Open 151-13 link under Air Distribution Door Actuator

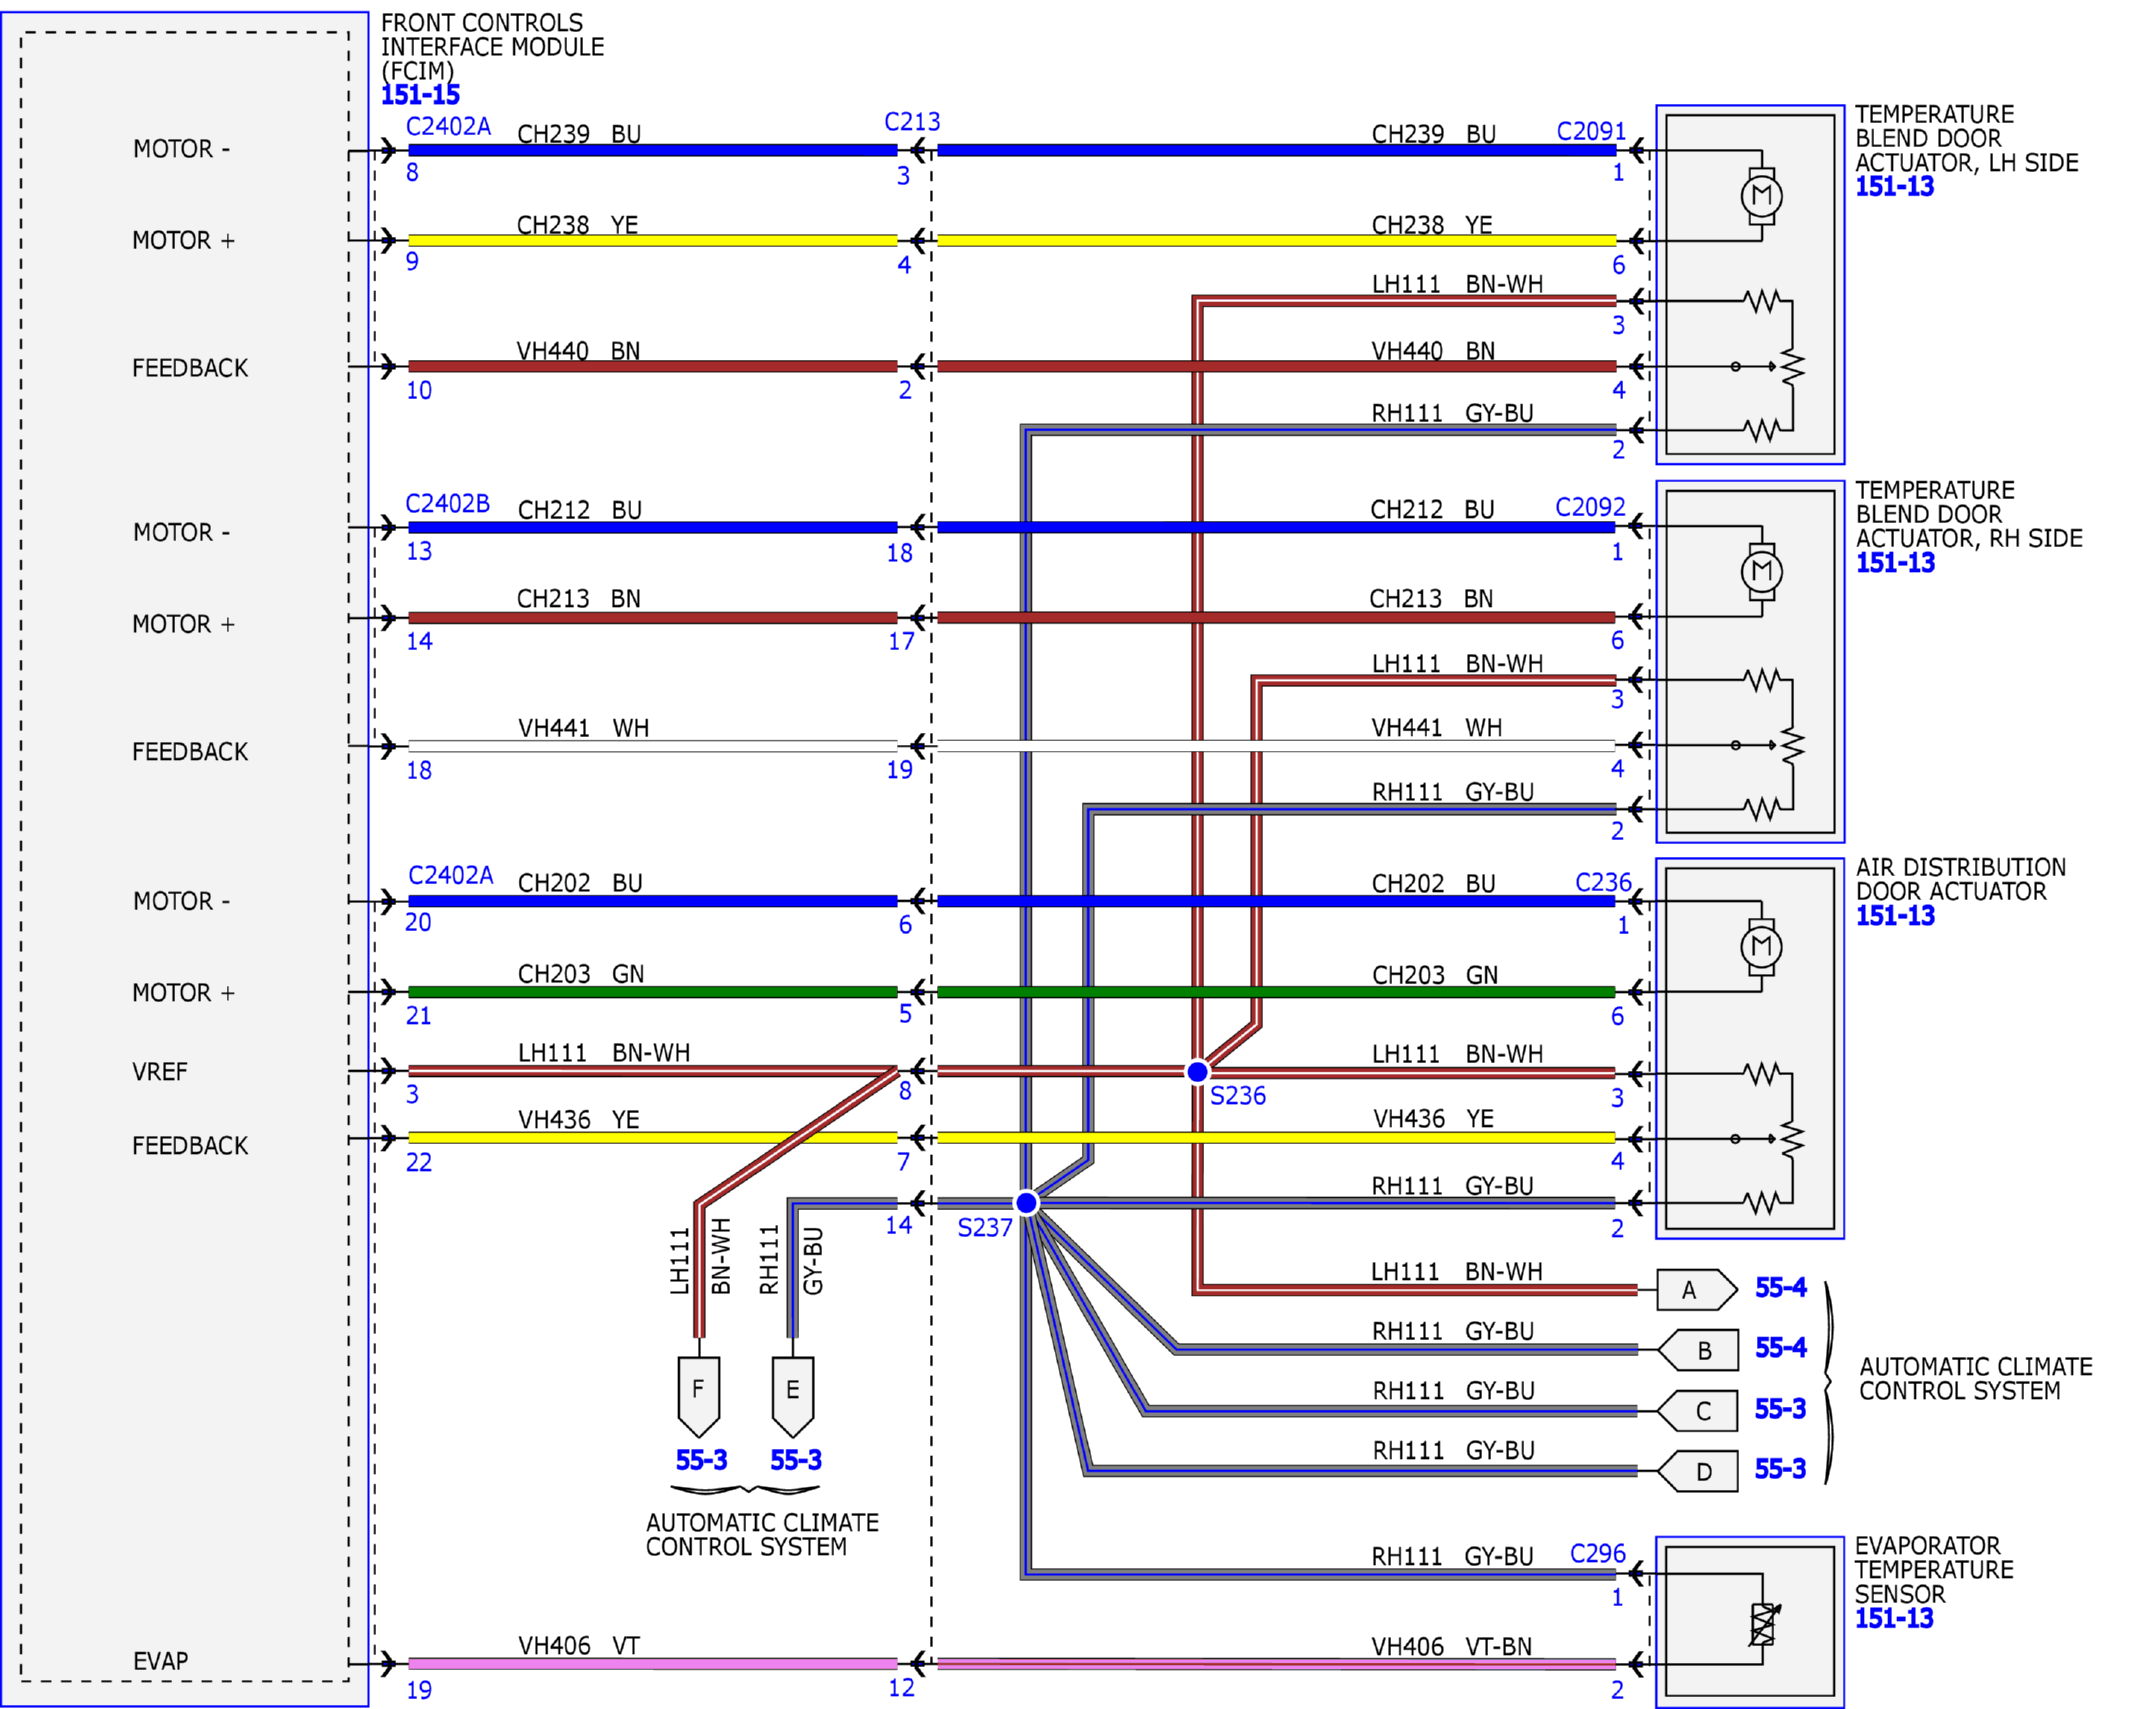click(x=1894, y=915)
